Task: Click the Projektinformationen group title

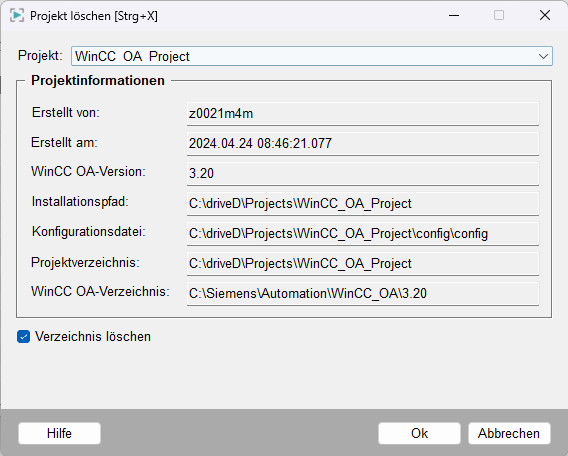Action: click(x=98, y=80)
